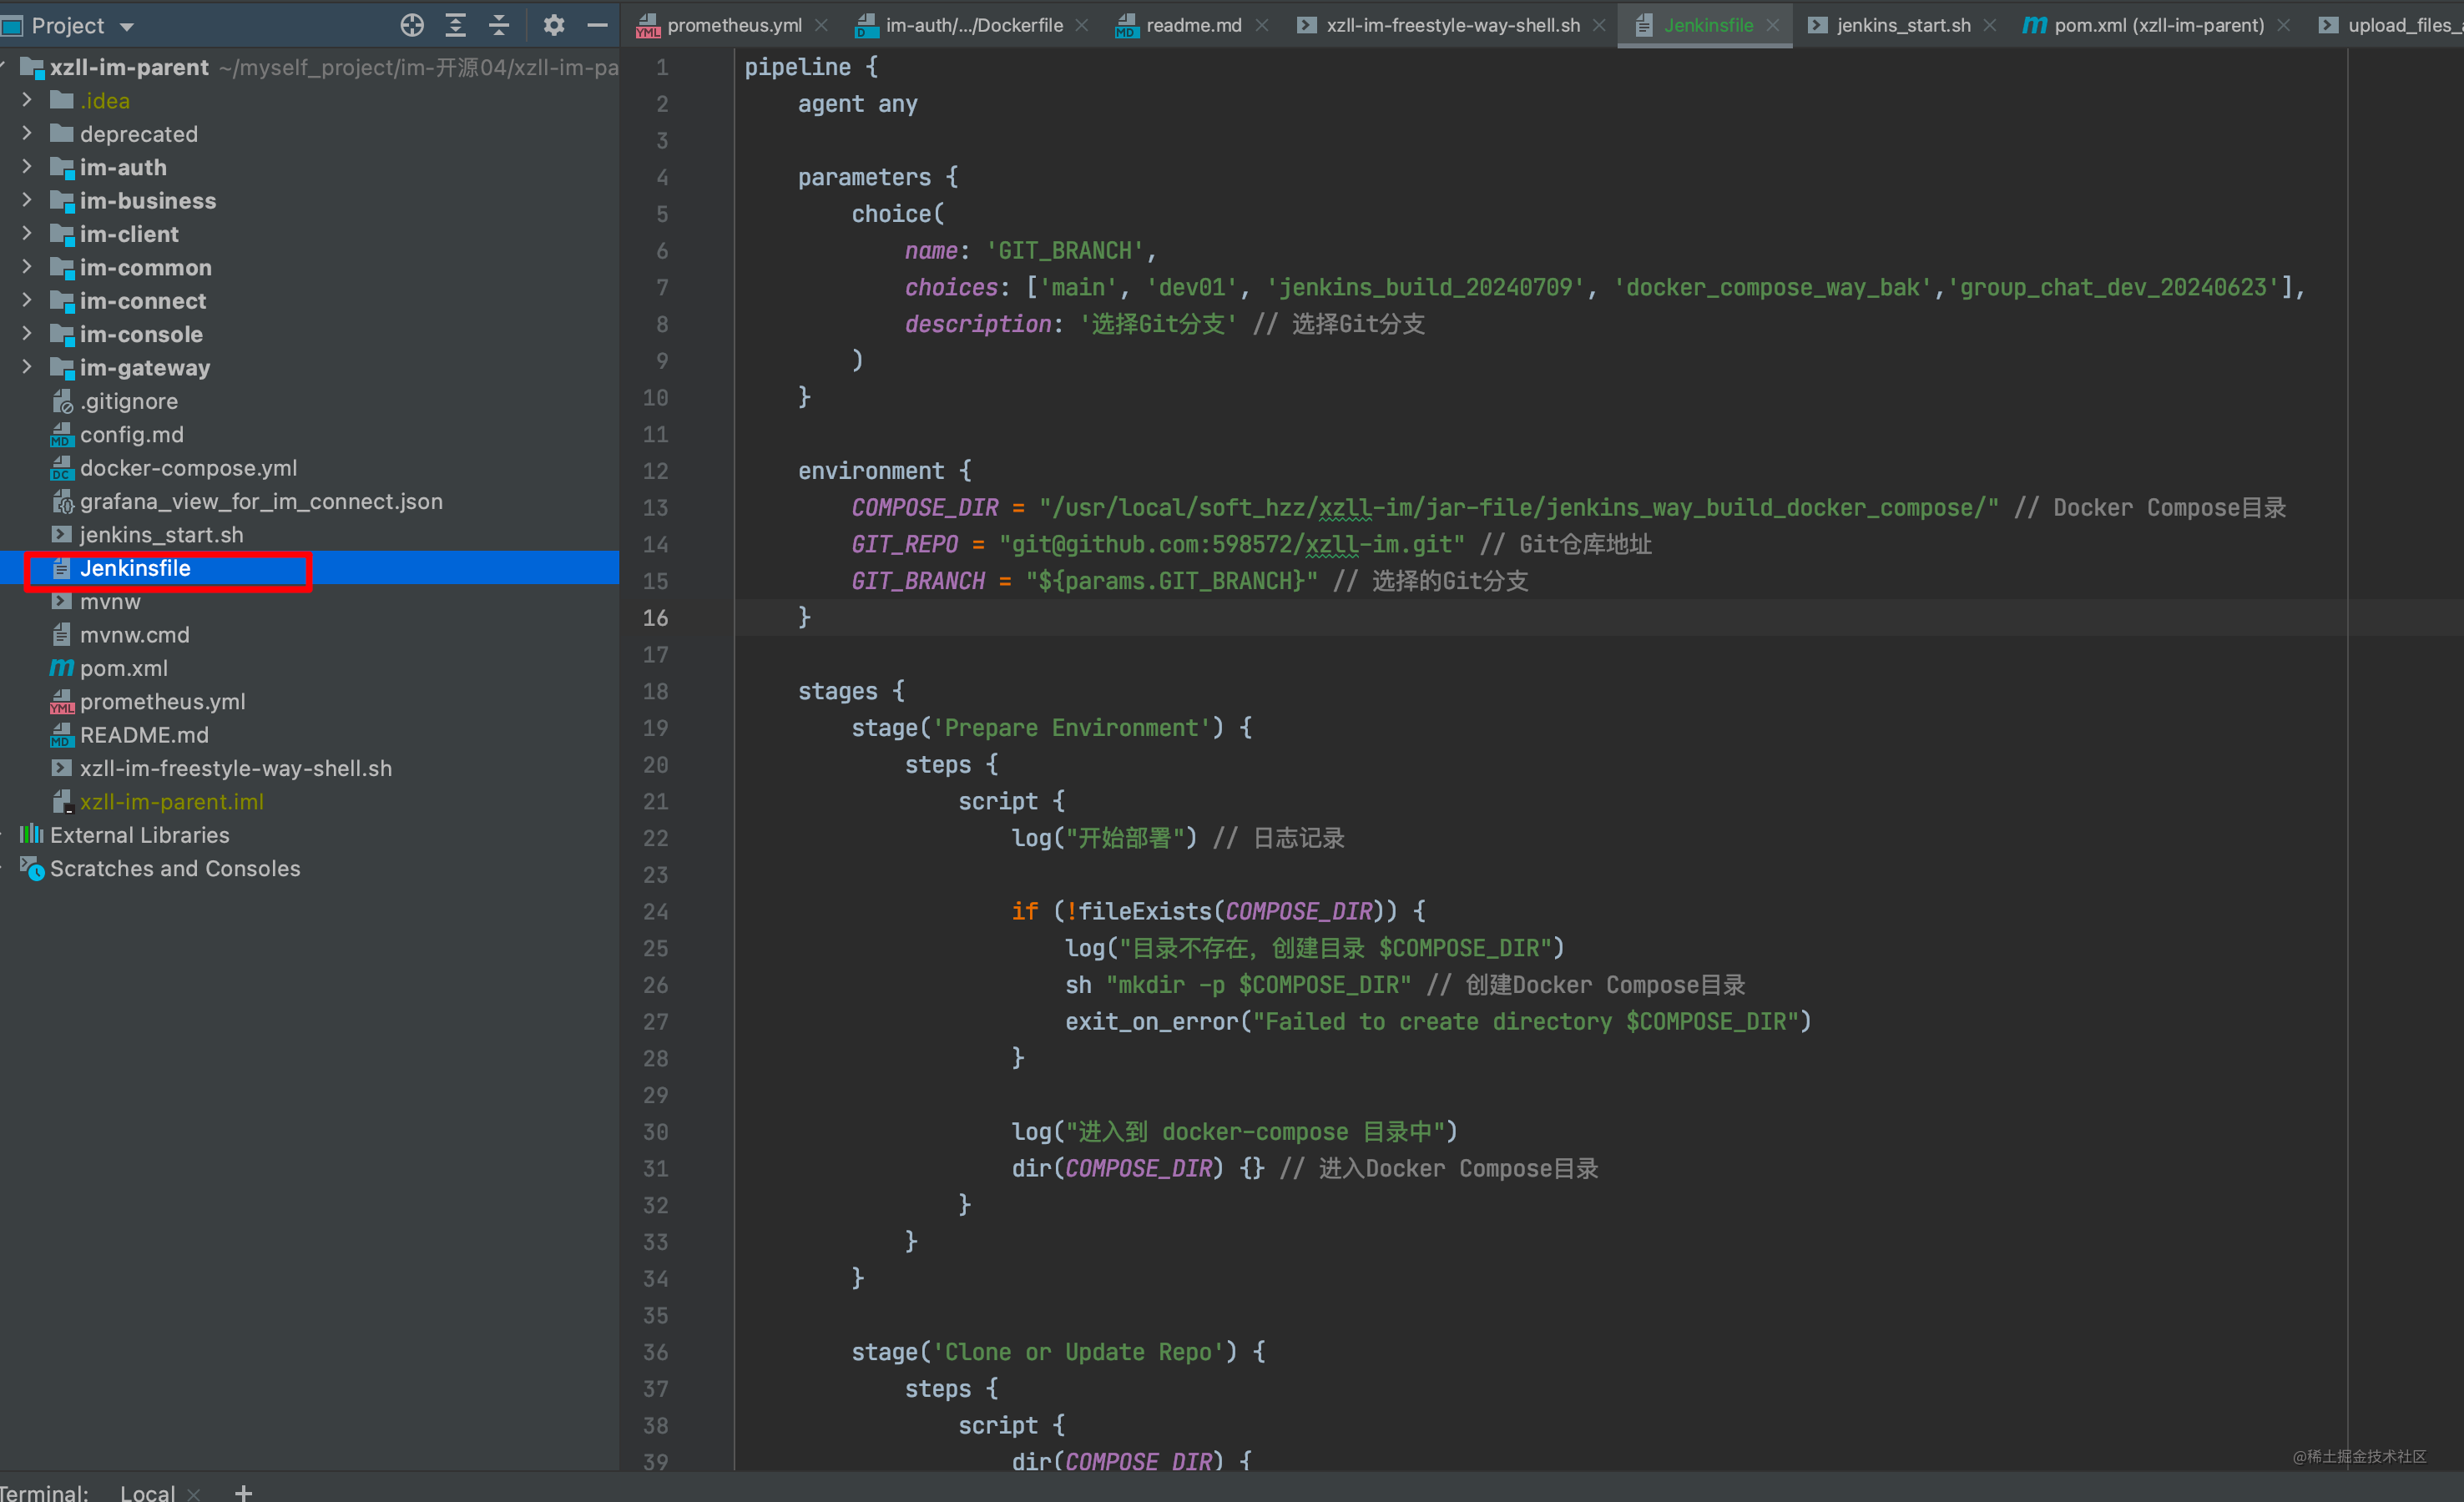Image resolution: width=2464 pixels, height=1502 pixels.
Task: Click the locate file target icon
Action: pyautogui.click(x=412, y=25)
